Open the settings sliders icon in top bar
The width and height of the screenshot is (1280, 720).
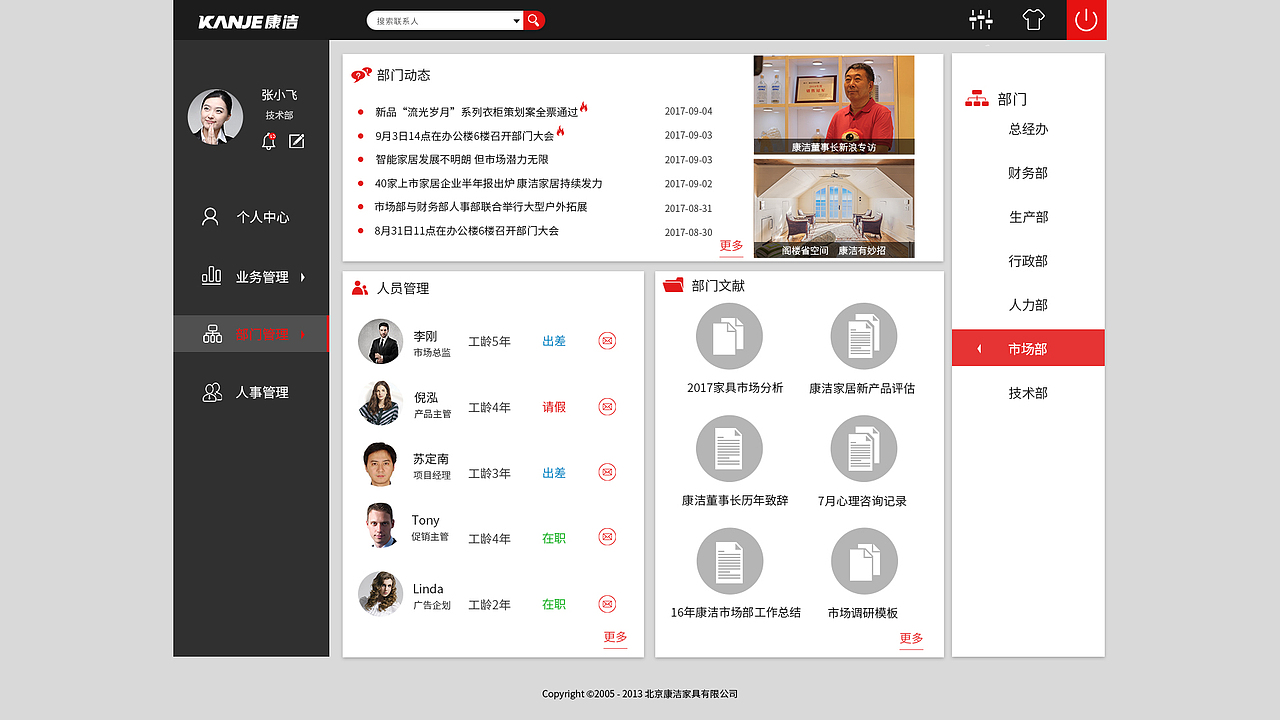pyautogui.click(x=980, y=20)
